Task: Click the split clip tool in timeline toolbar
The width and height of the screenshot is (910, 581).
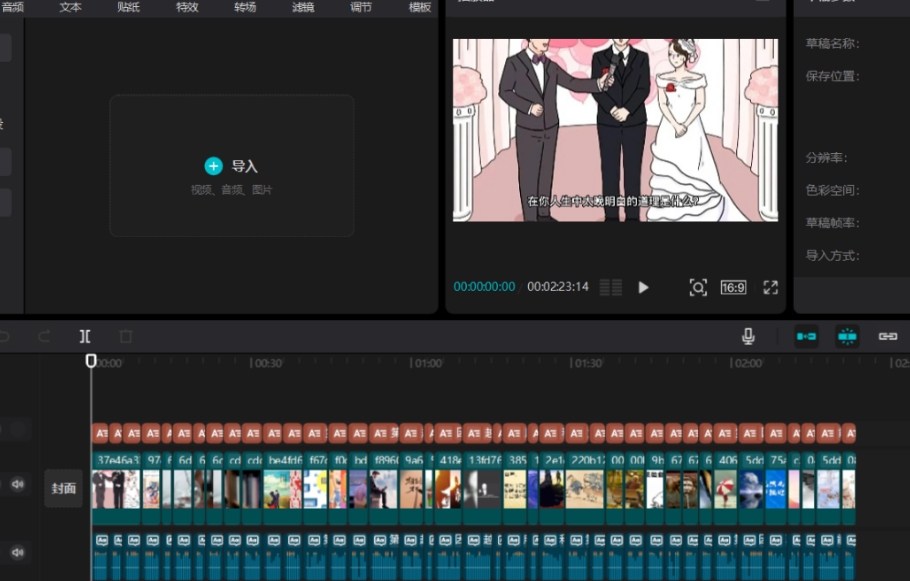Action: tap(85, 337)
